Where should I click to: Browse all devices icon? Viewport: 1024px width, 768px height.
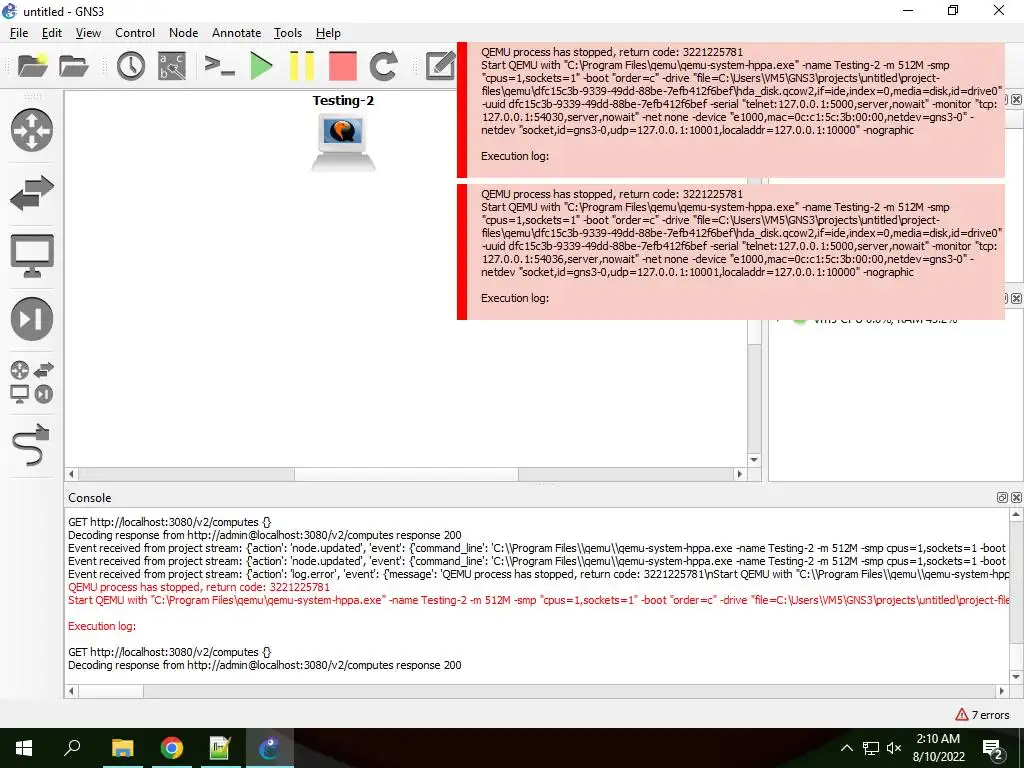[31, 382]
